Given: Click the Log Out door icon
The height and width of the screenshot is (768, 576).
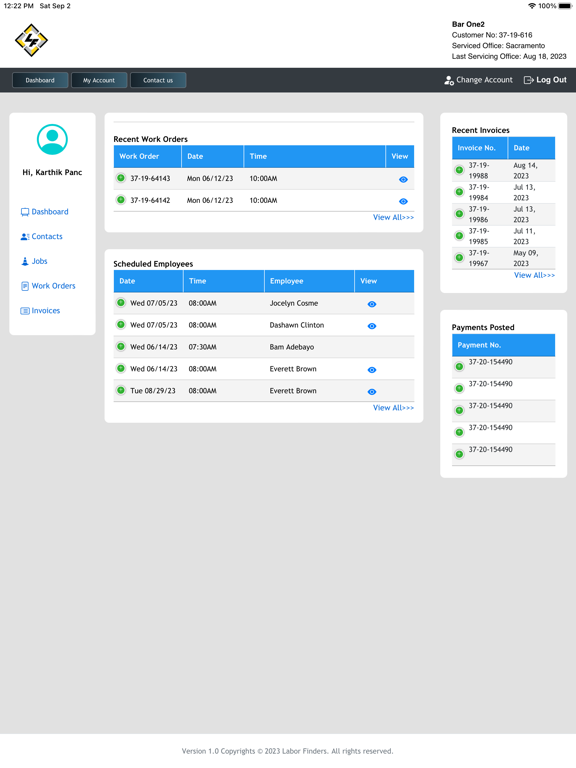Looking at the screenshot, I should (528, 80).
